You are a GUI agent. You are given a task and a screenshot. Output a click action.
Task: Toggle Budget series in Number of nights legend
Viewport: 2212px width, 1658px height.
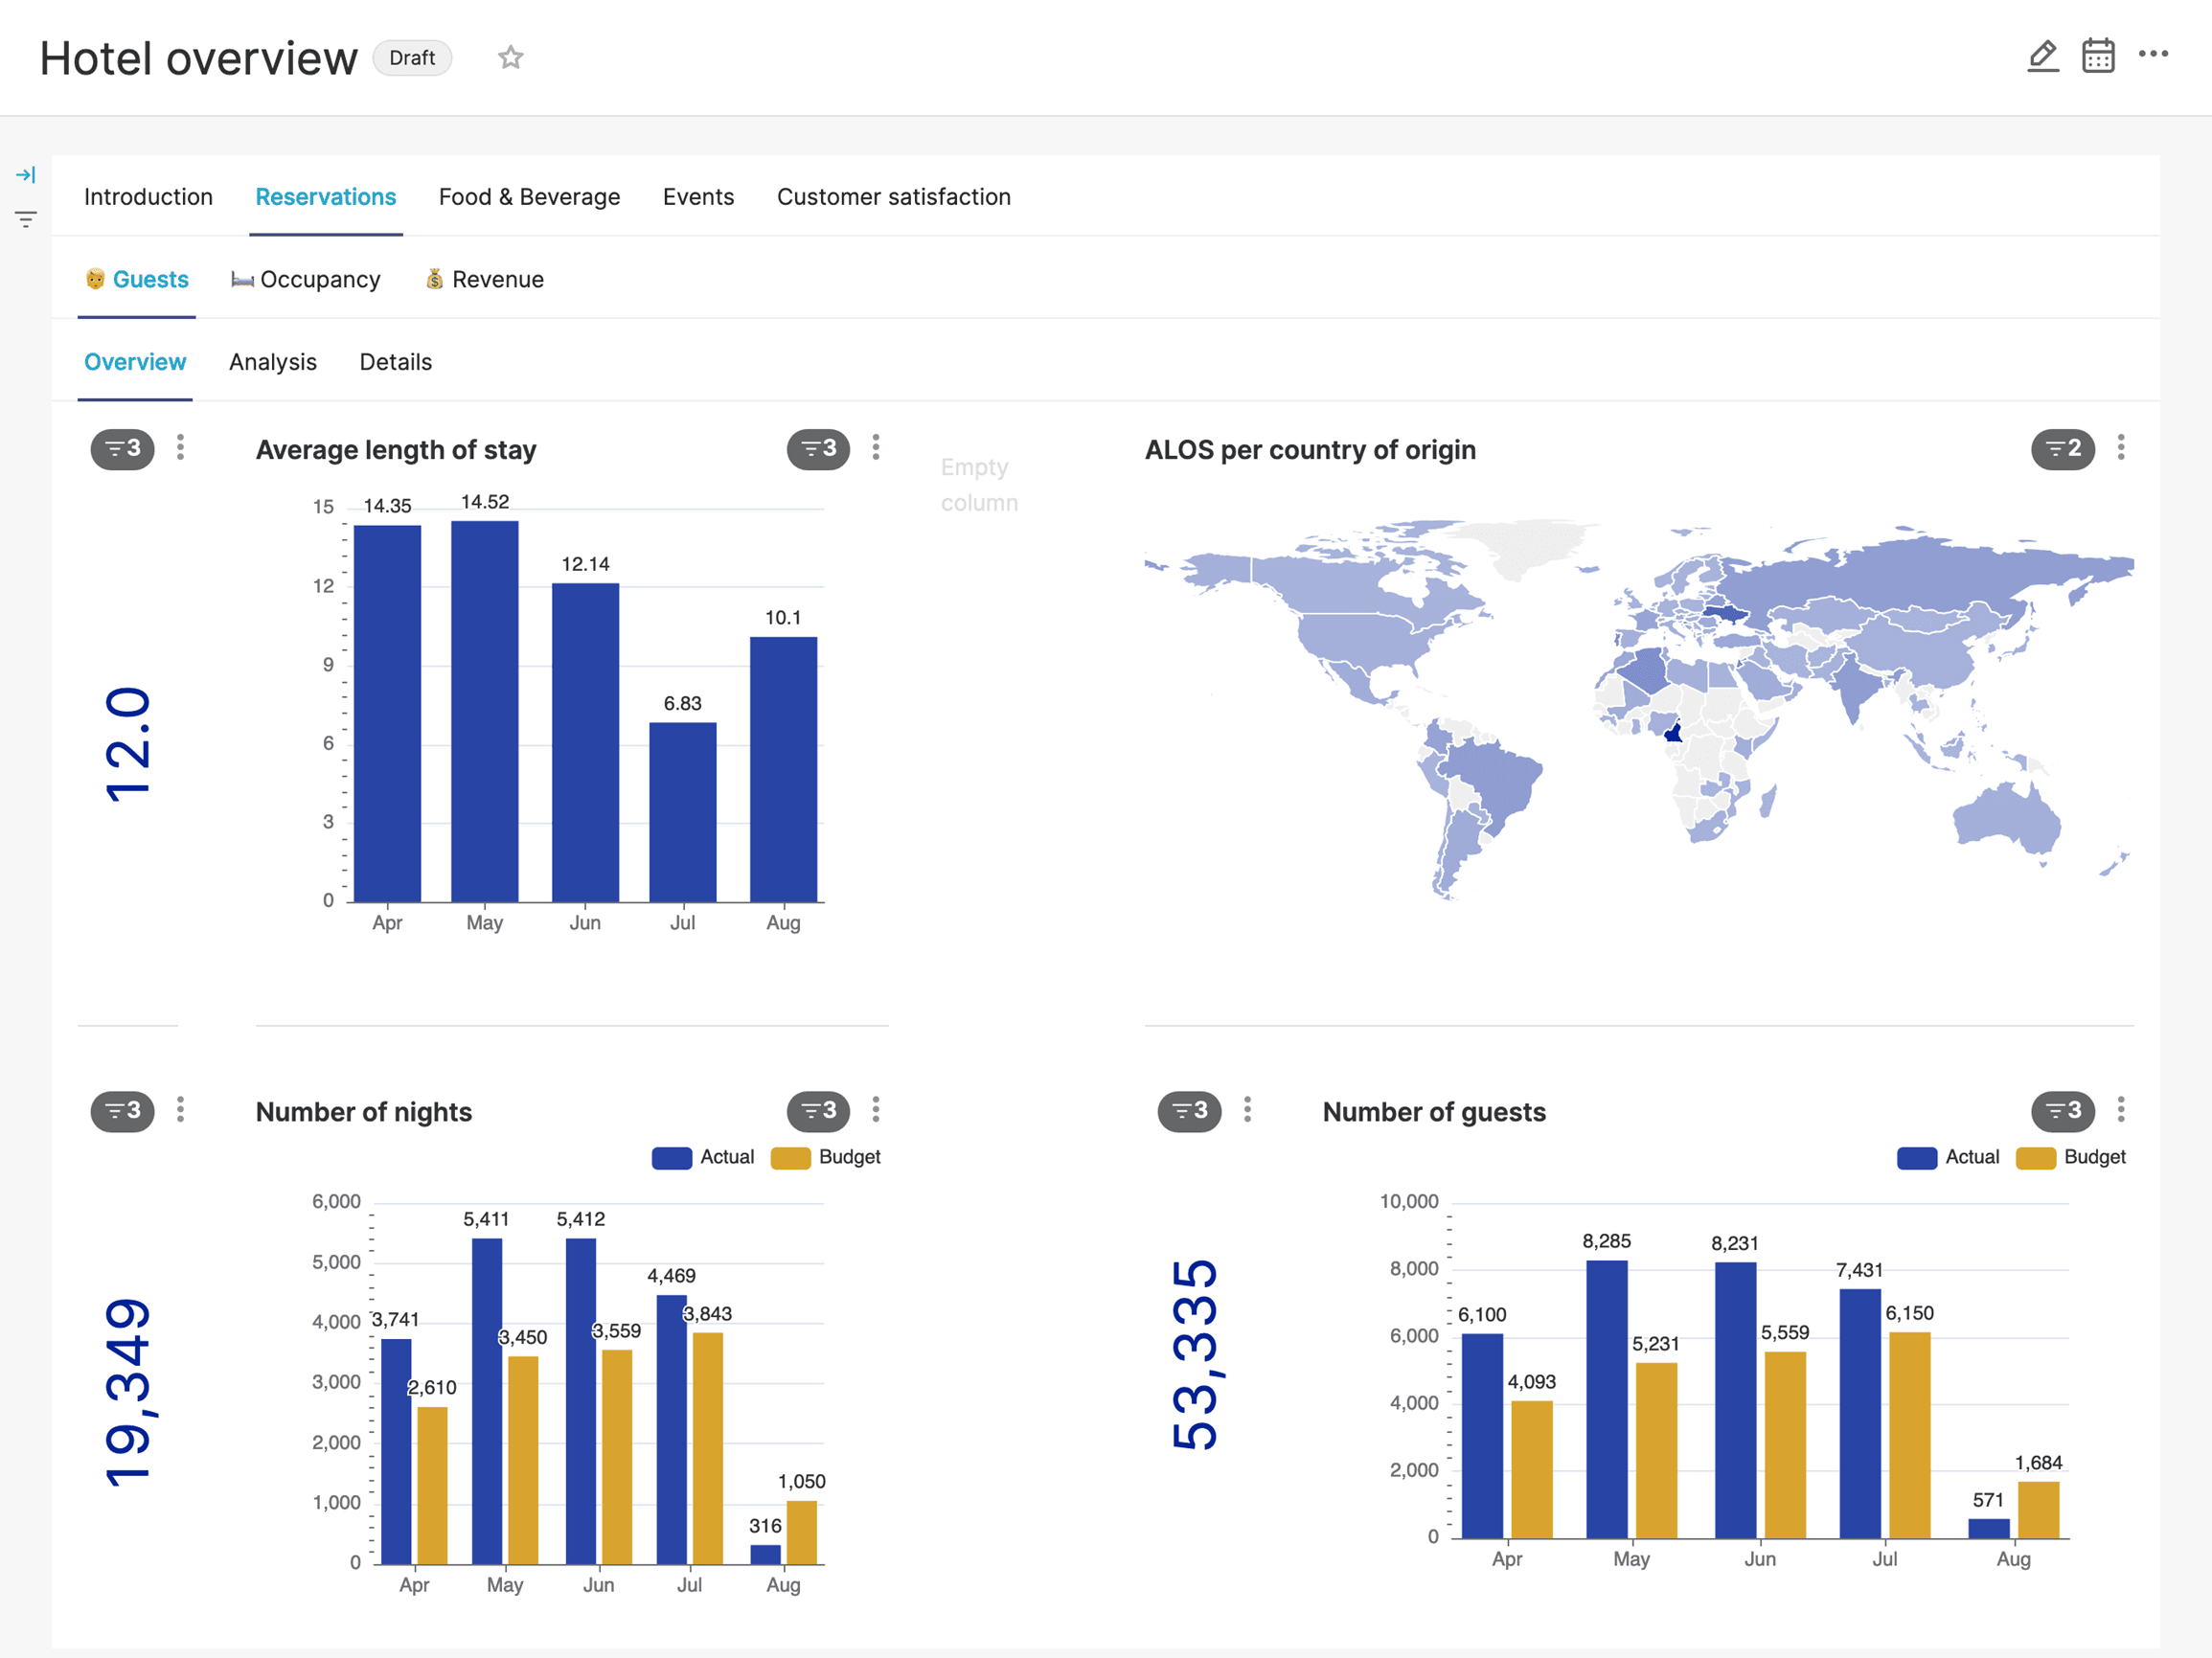pyautogui.click(x=848, y=1157)
